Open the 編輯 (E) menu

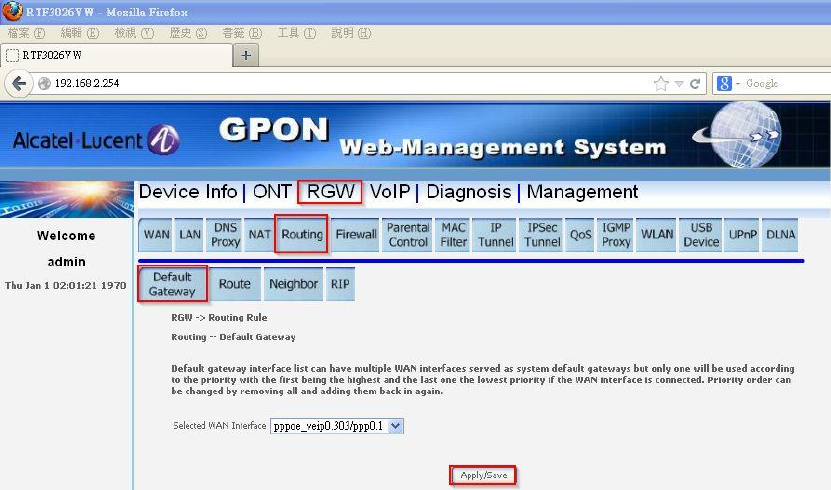pos(80,33)
